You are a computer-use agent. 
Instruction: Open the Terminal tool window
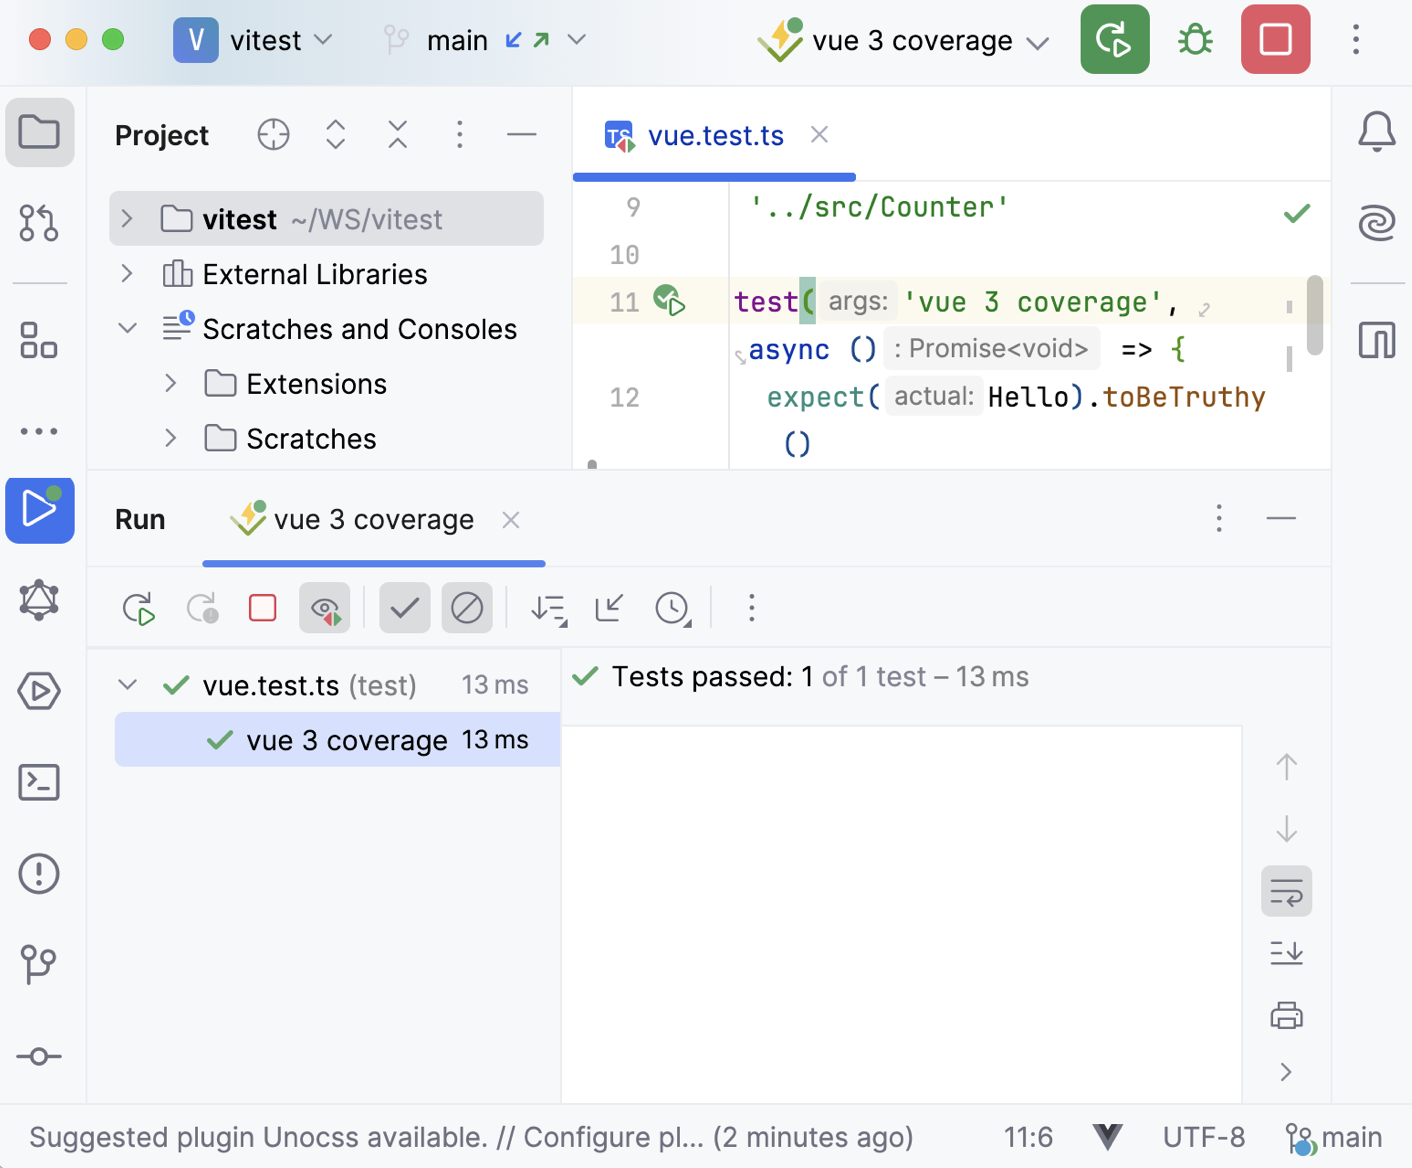click(x=39, y=782)
